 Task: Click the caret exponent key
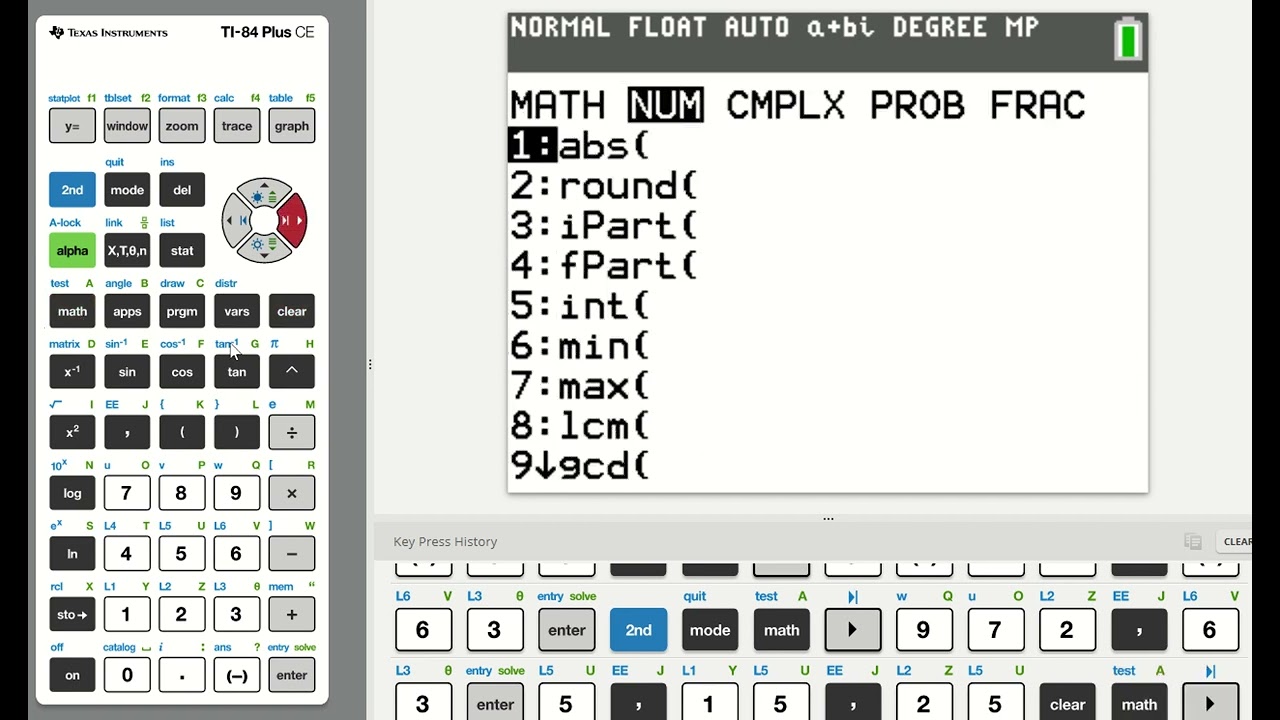(292, 372)
